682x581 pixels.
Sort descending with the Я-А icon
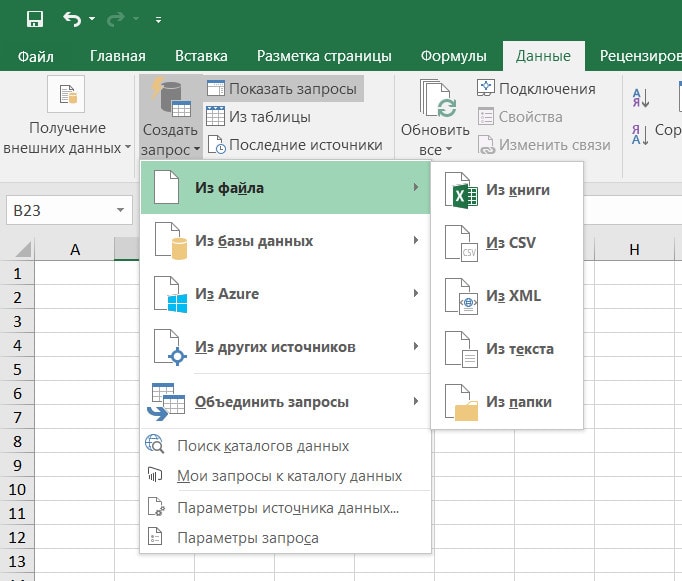click(x=641, y=135)
